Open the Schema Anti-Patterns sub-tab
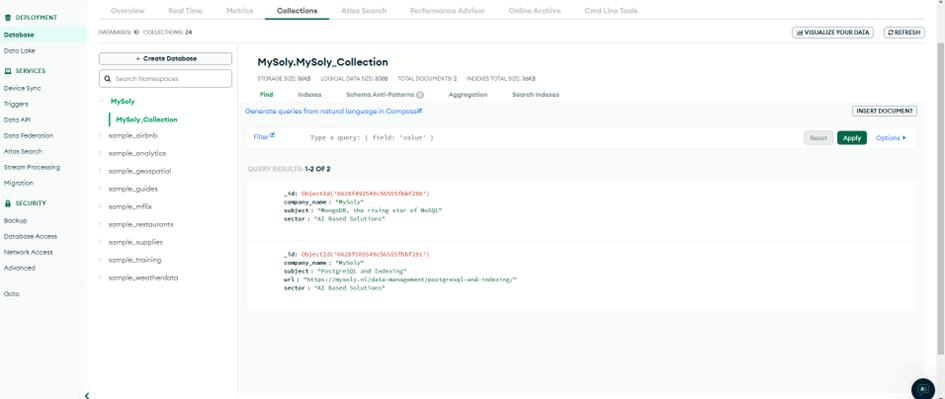The height and width of the screenshot is (399, 945). (x=380, y=95)
